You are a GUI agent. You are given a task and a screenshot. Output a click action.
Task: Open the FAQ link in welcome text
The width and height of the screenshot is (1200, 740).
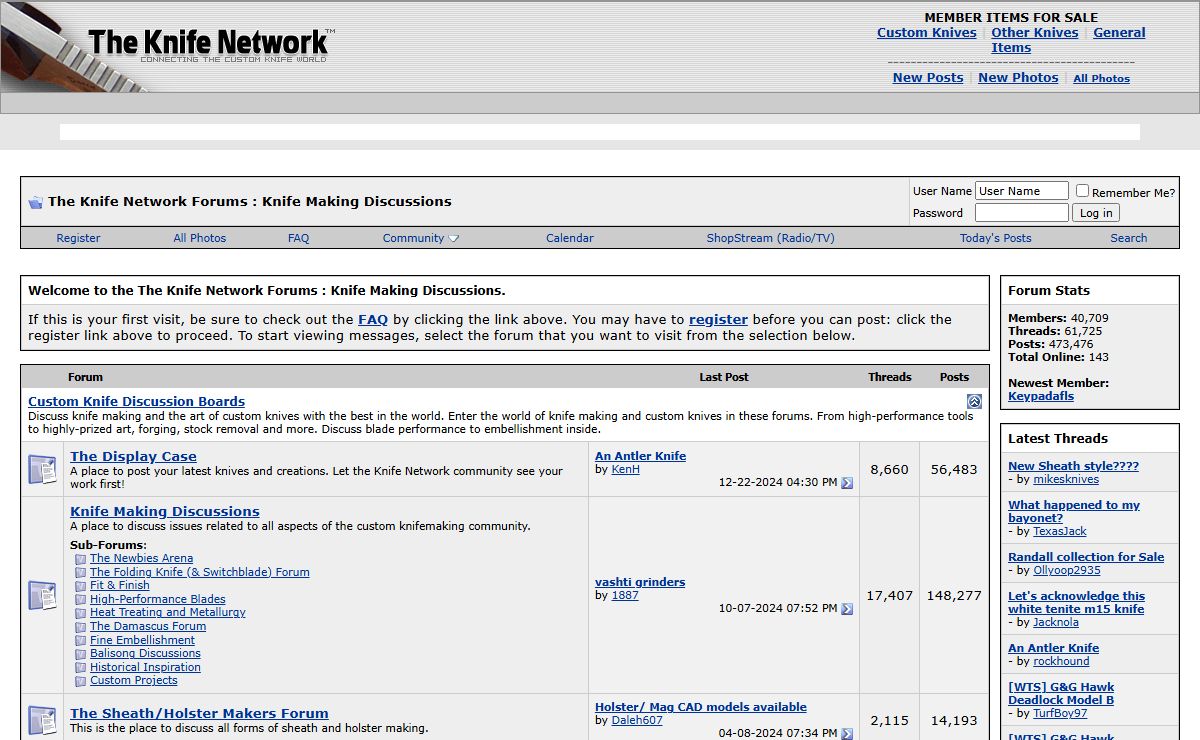[x=373, y=320]
